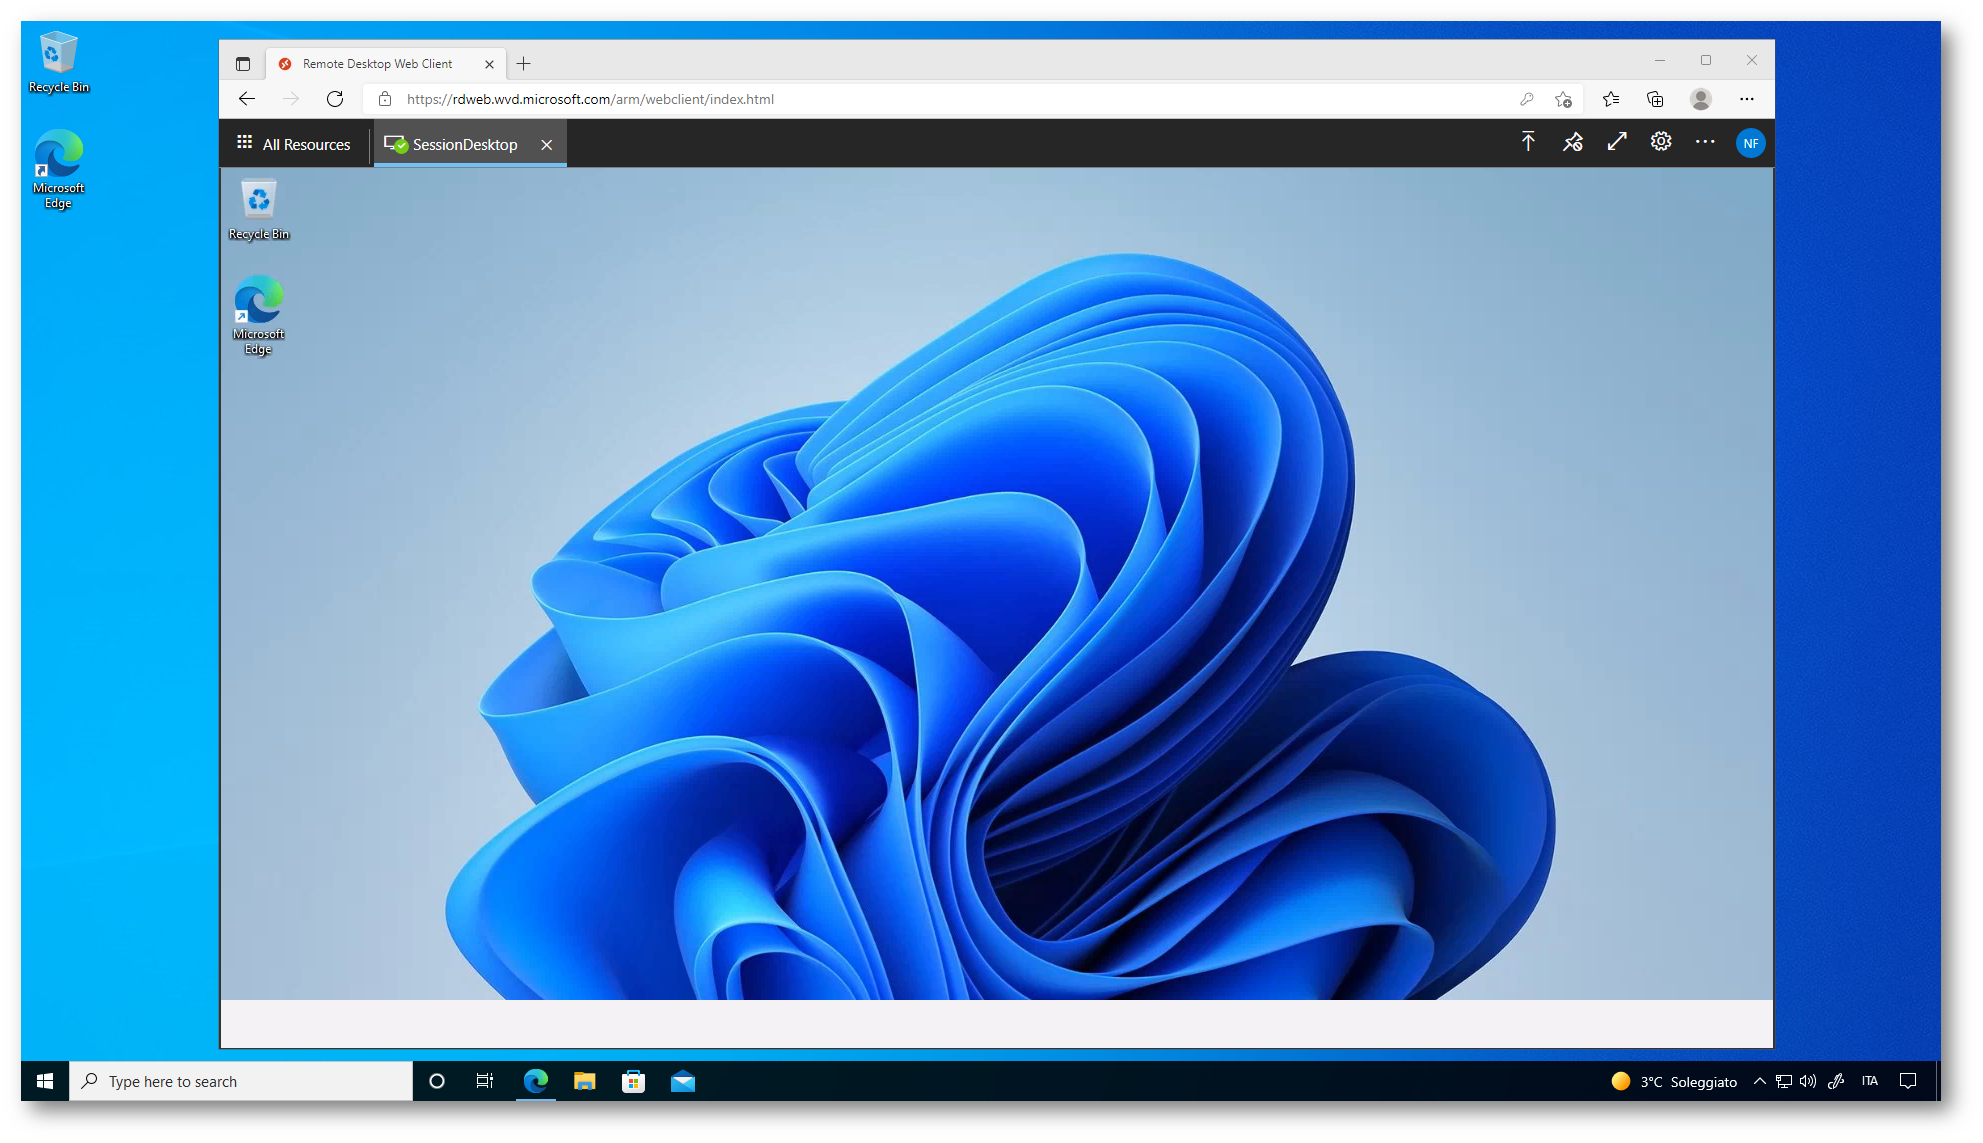Click the upload file arrow icon
Image resolution: width=1983 pixels, height=1143 pixels.
coord(1528,142)
